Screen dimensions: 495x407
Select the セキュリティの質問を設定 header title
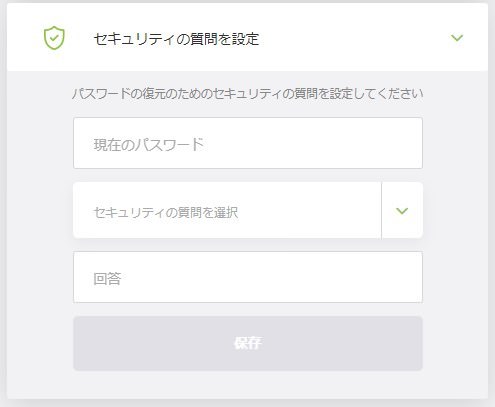(x=176, y=39)
